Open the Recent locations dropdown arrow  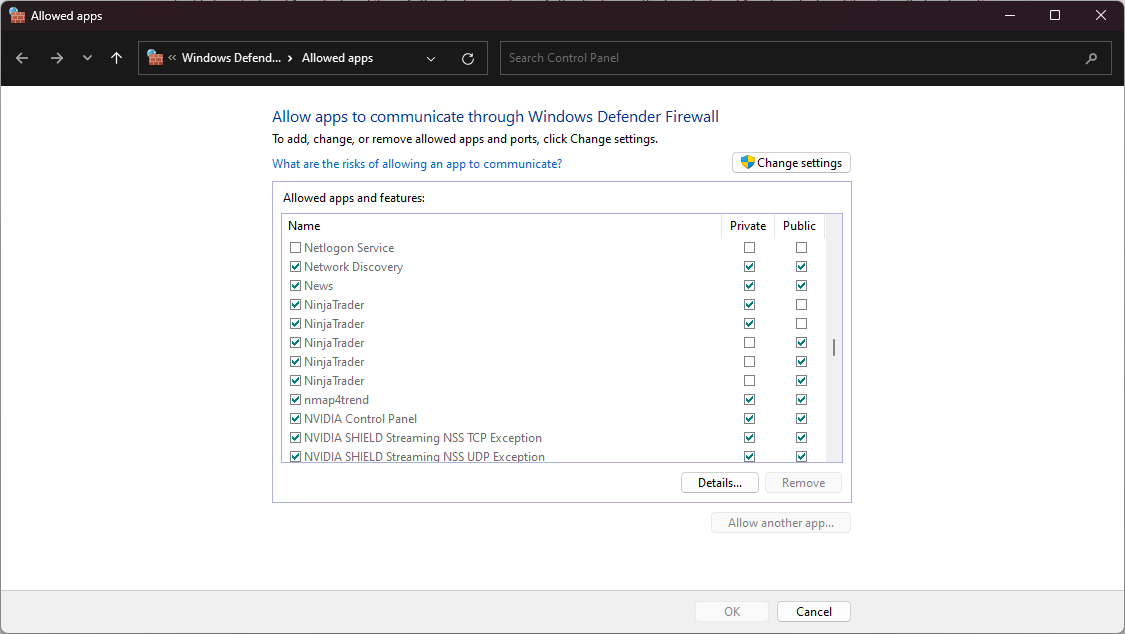[87, 58]
